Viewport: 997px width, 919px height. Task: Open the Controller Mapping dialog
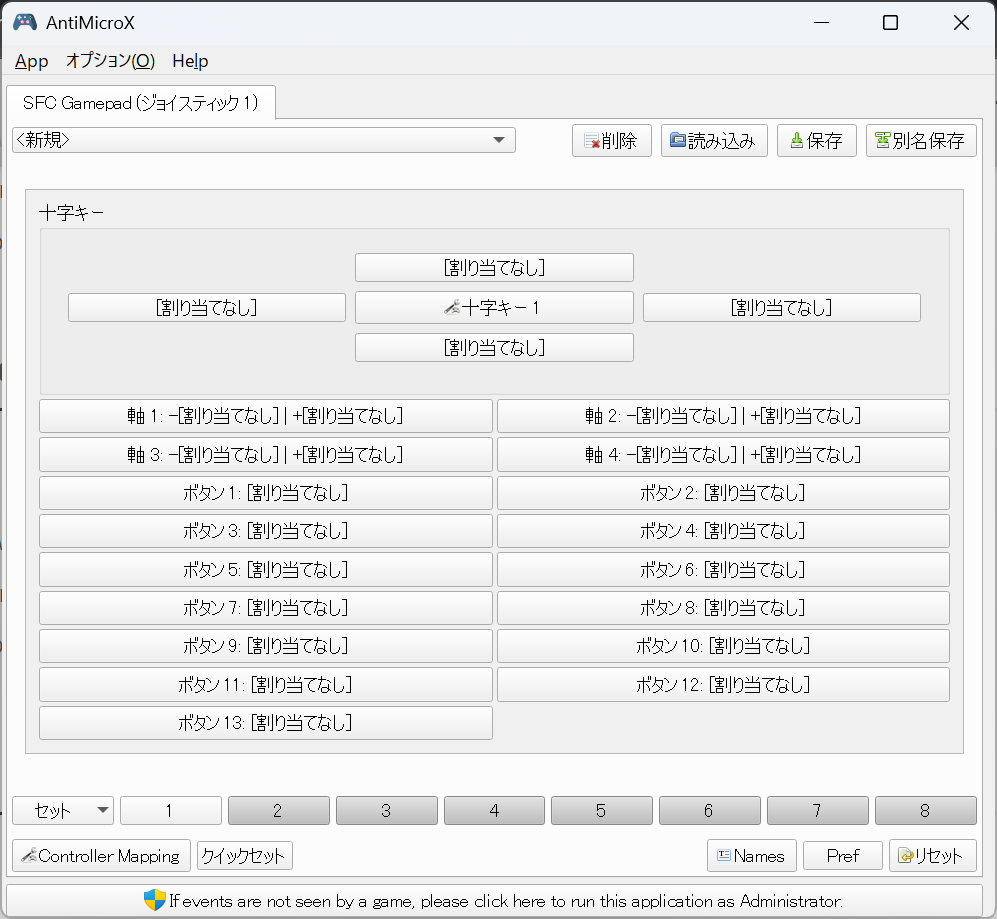click(101, 856)
